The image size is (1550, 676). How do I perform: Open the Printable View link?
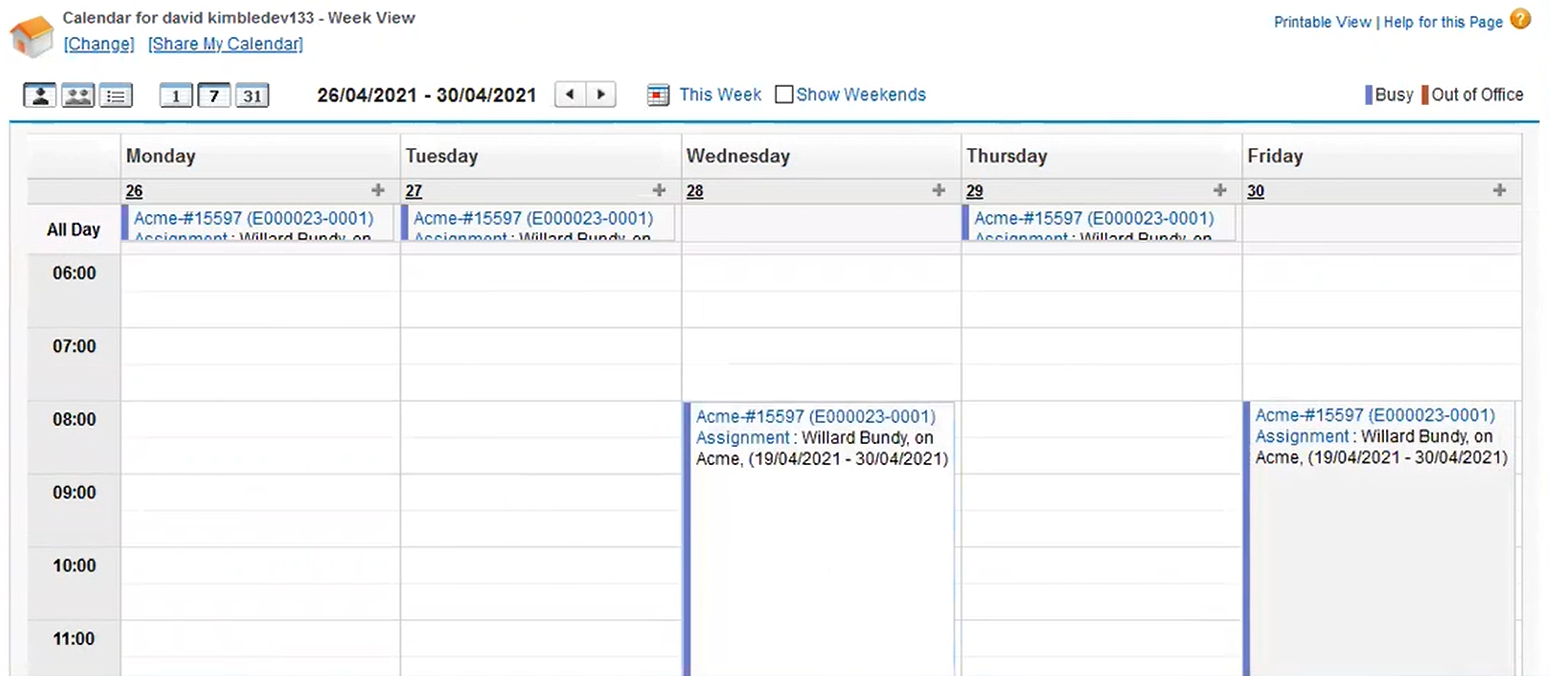tap(1322, 22)
